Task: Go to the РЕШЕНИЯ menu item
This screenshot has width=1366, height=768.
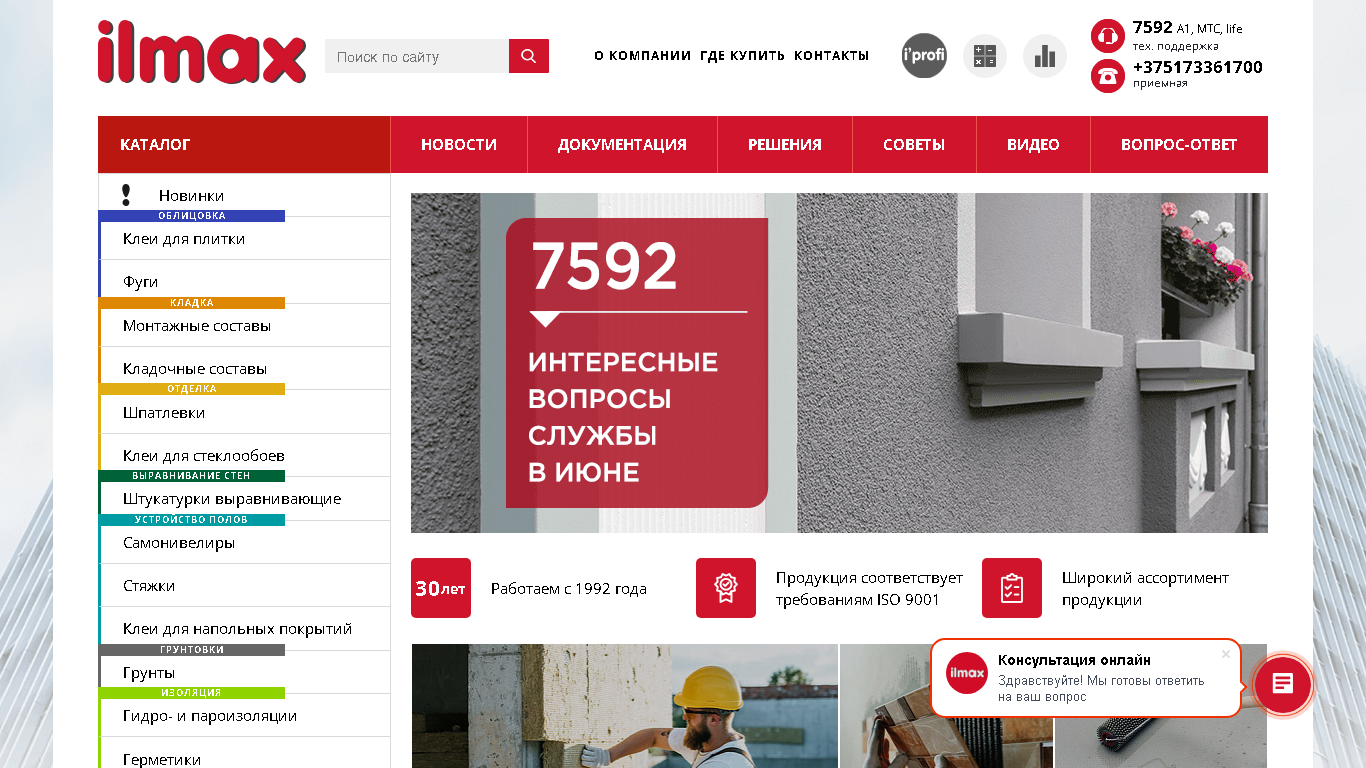Action: click(x=785, y=144)
